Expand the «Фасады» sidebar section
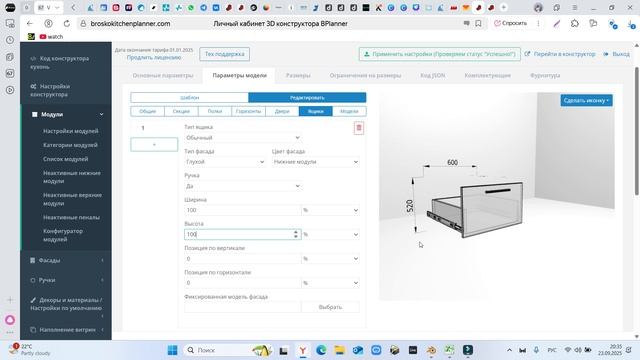This screenshot has width=640, height=360. click(x=67, y=260)
